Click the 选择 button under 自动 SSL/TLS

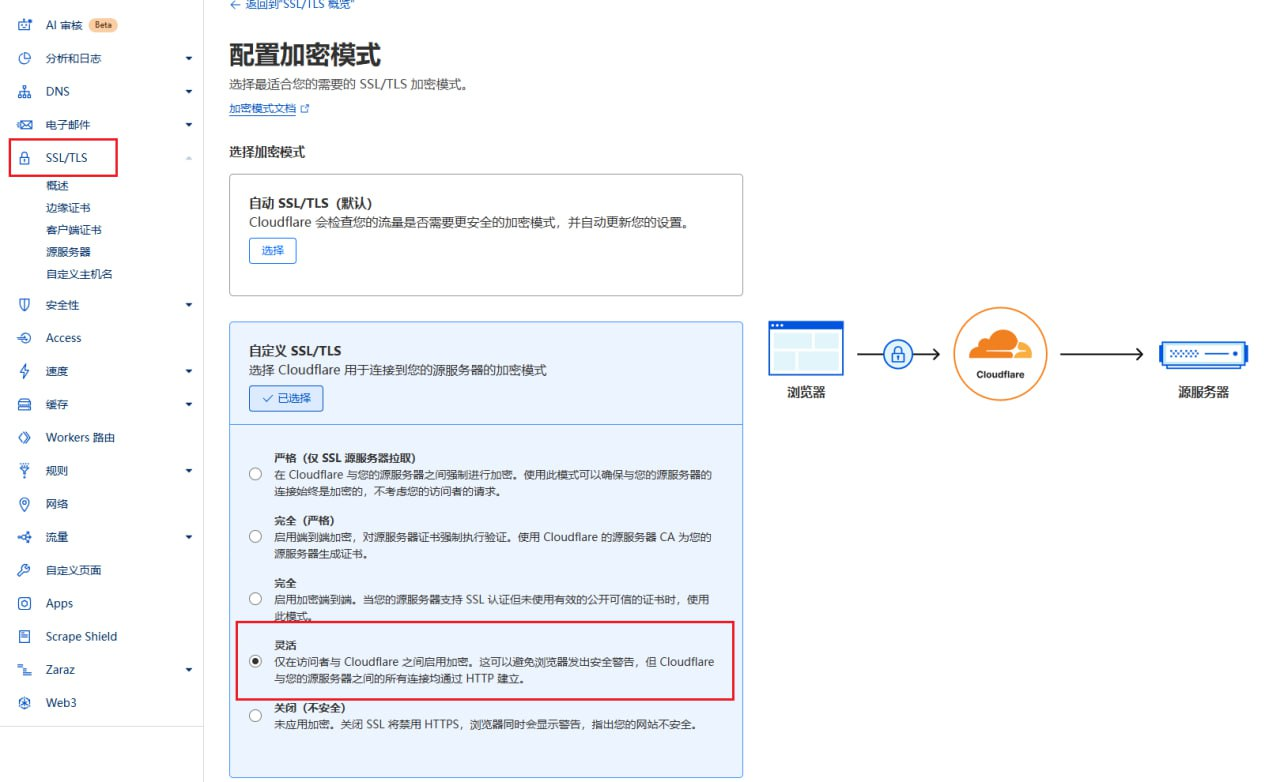(273, 250)
